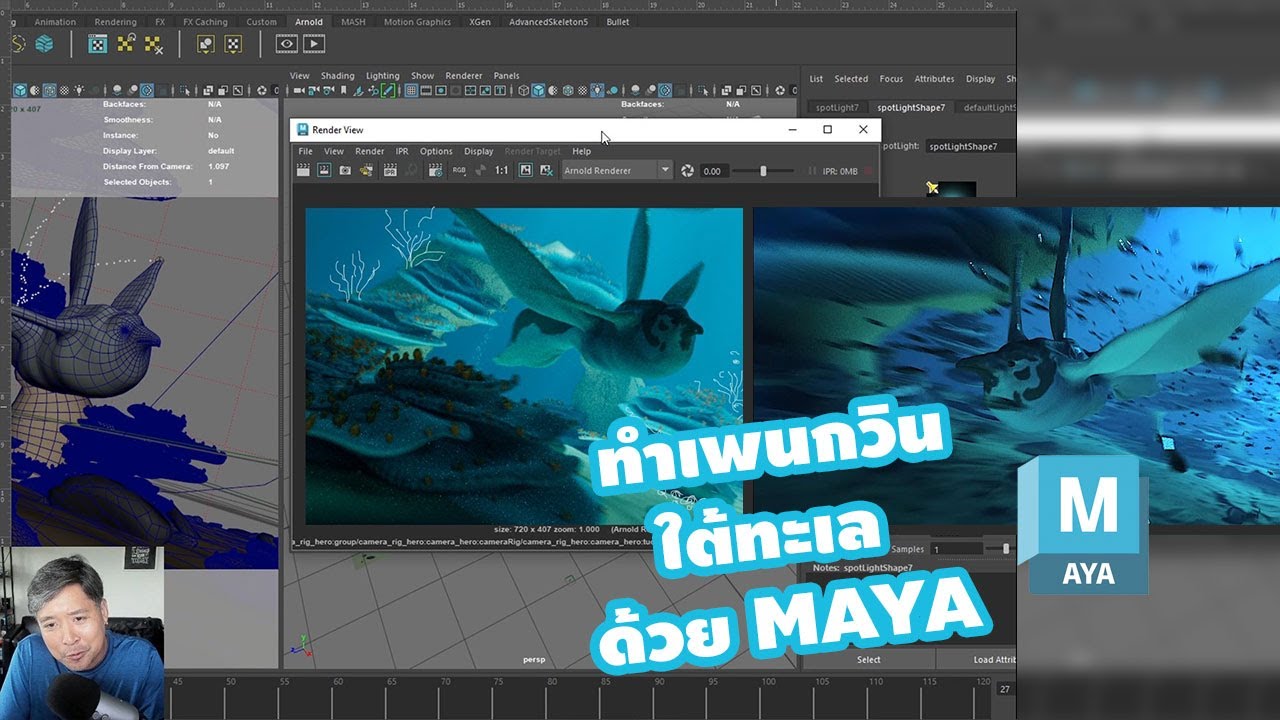The height and width of the screenshot is (720, 1280).
Task: Switch to the FX Caching shelf tab
Action: click(x=205, y=21)
